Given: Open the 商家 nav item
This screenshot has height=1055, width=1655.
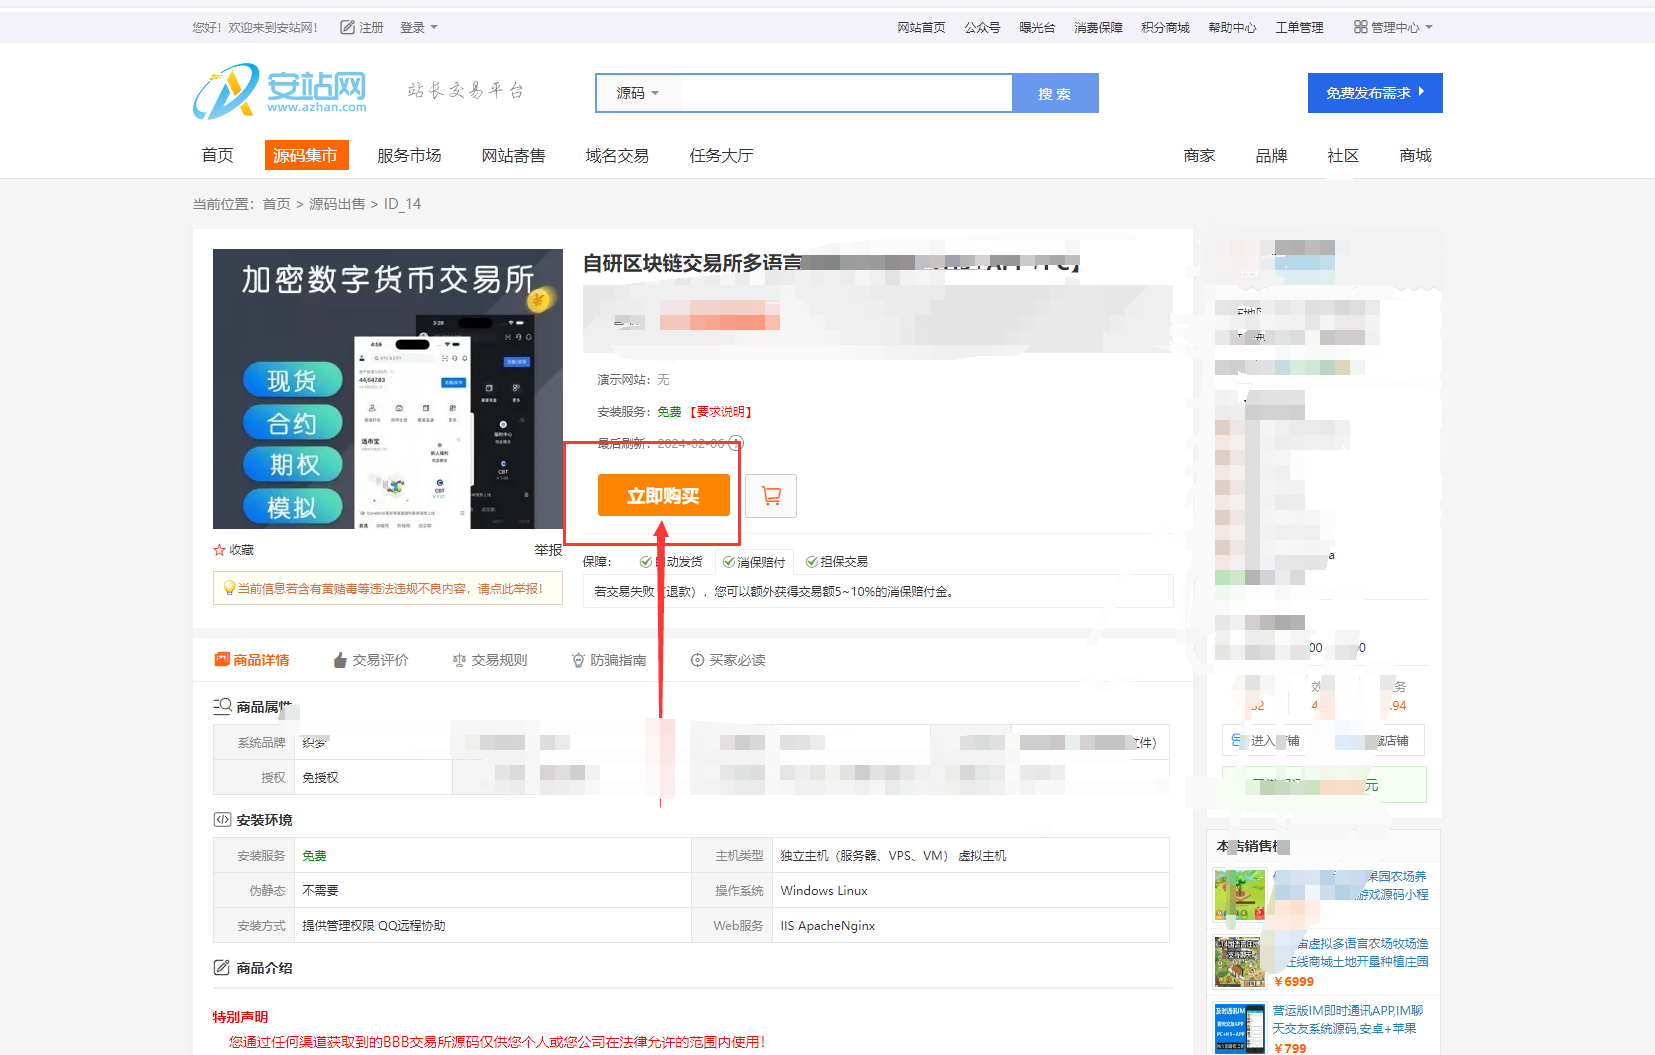Looking at the screenshot, I should (x=1199, y=155).
